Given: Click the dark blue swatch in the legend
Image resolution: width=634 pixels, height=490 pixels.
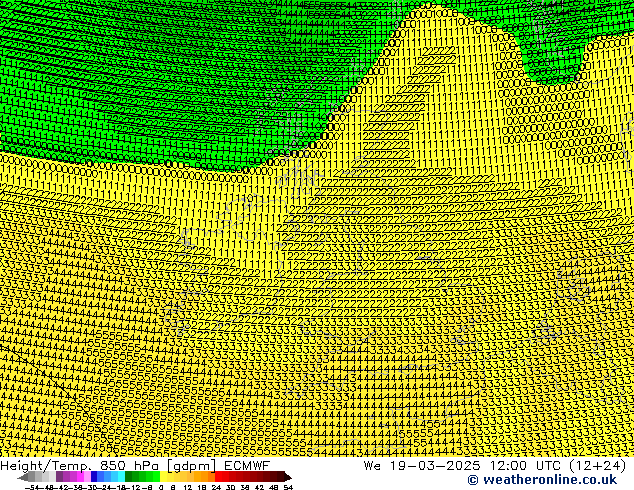Looking at the screenshot, I should pyautogui.click(x=94, y=476).
